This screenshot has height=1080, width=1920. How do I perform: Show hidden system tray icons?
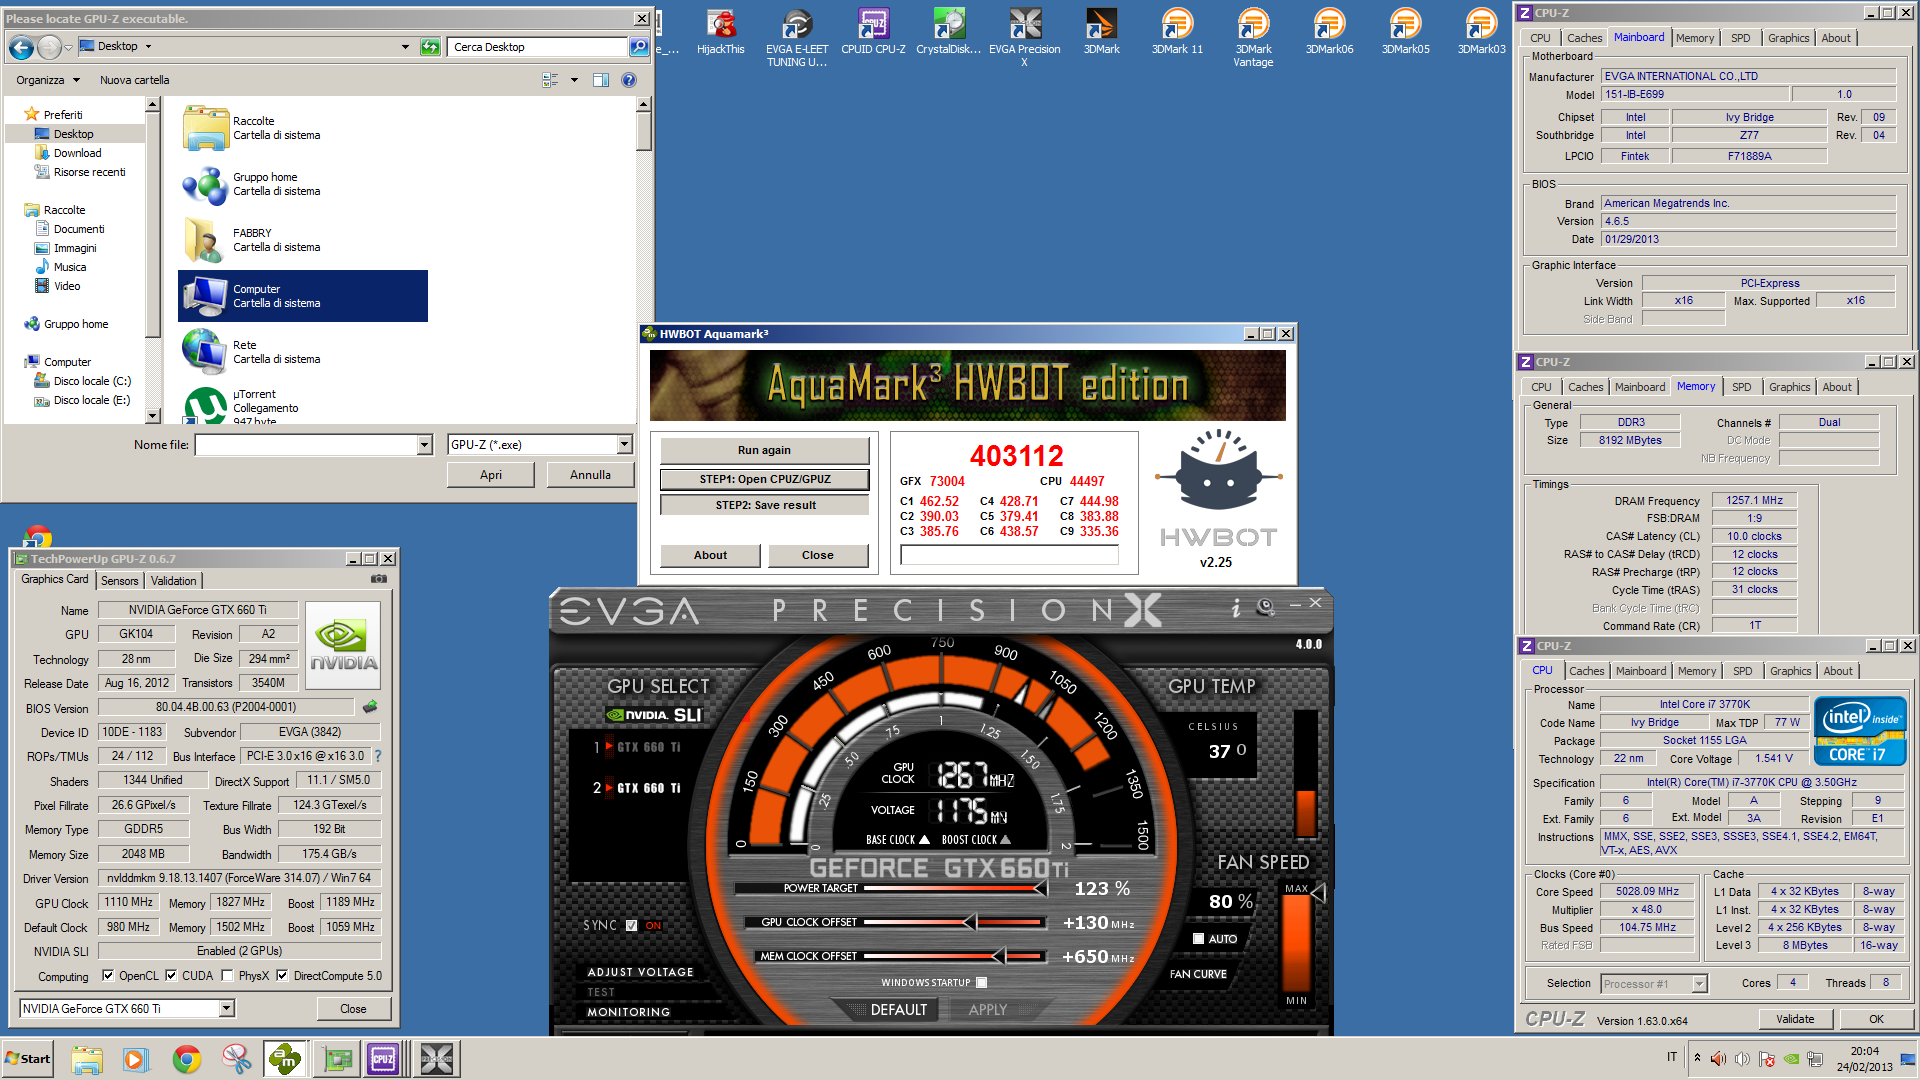point(1697,1058)
